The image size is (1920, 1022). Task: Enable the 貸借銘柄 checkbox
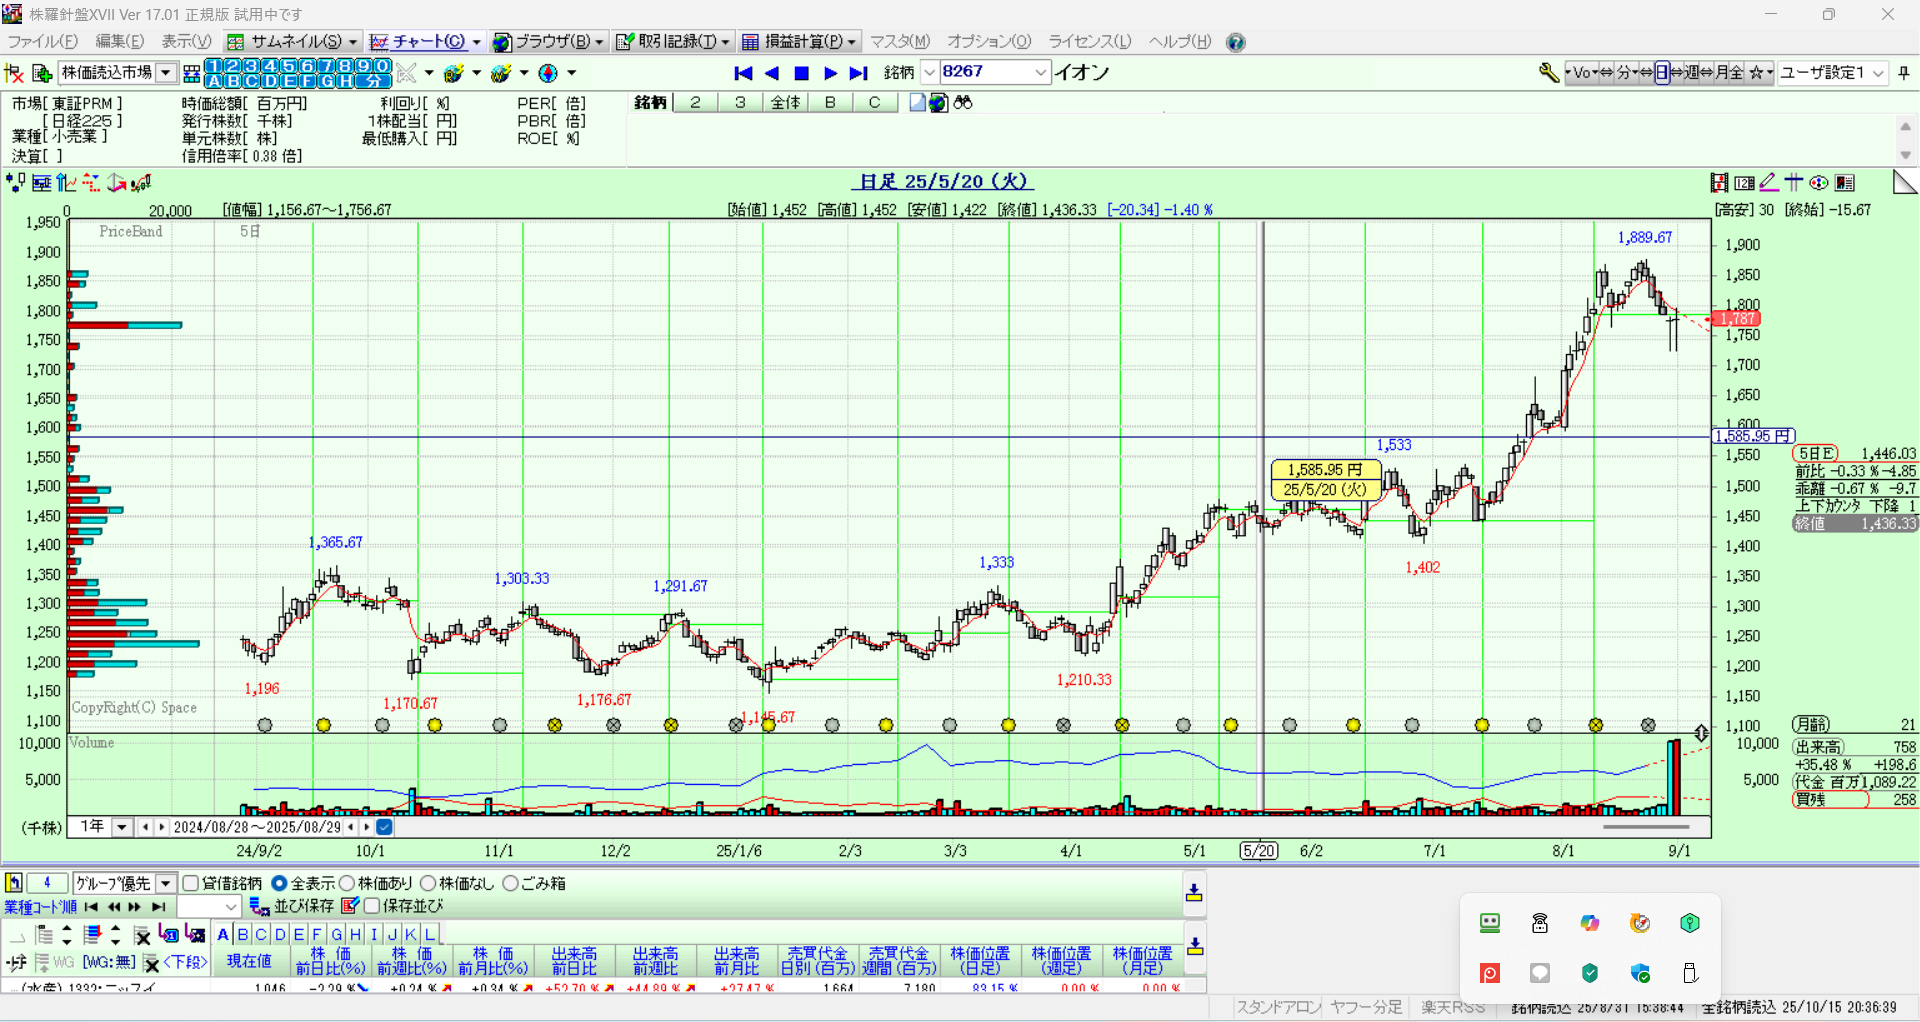[x=191, y=883]
